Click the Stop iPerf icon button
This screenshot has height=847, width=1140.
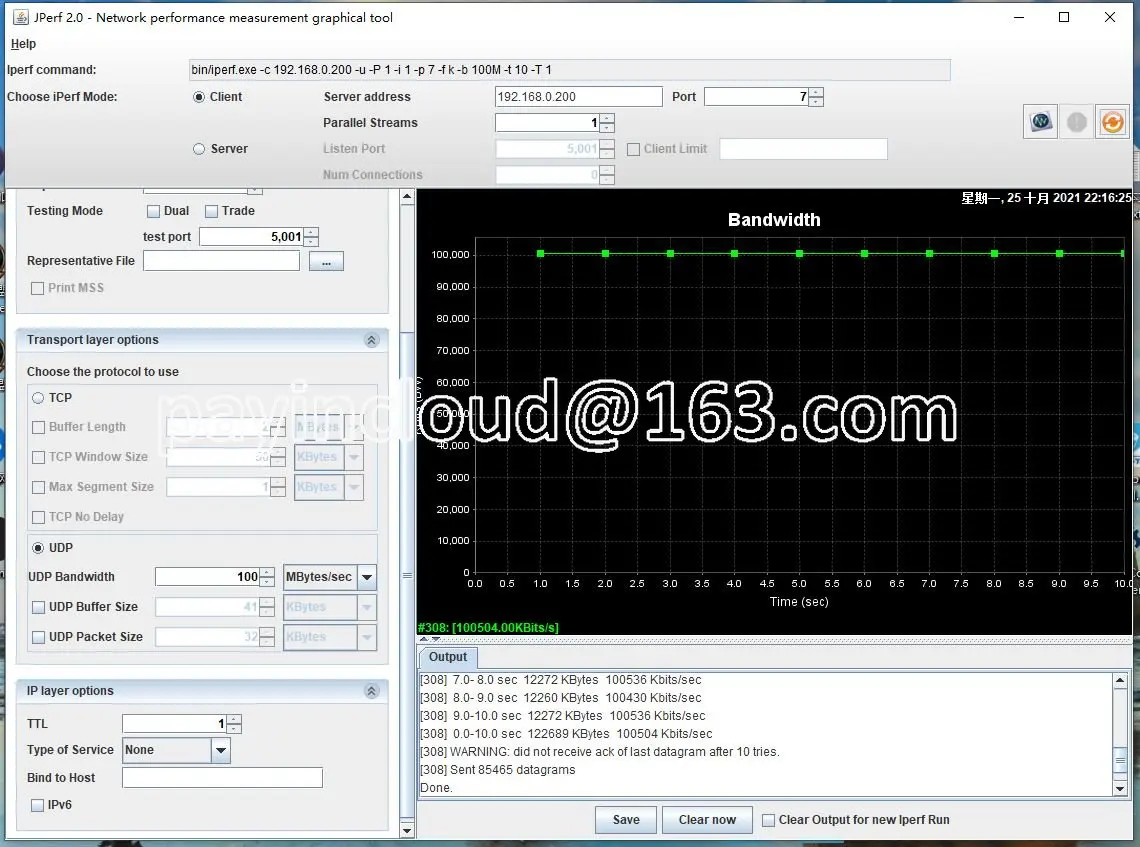click(x=1077, y=121)
